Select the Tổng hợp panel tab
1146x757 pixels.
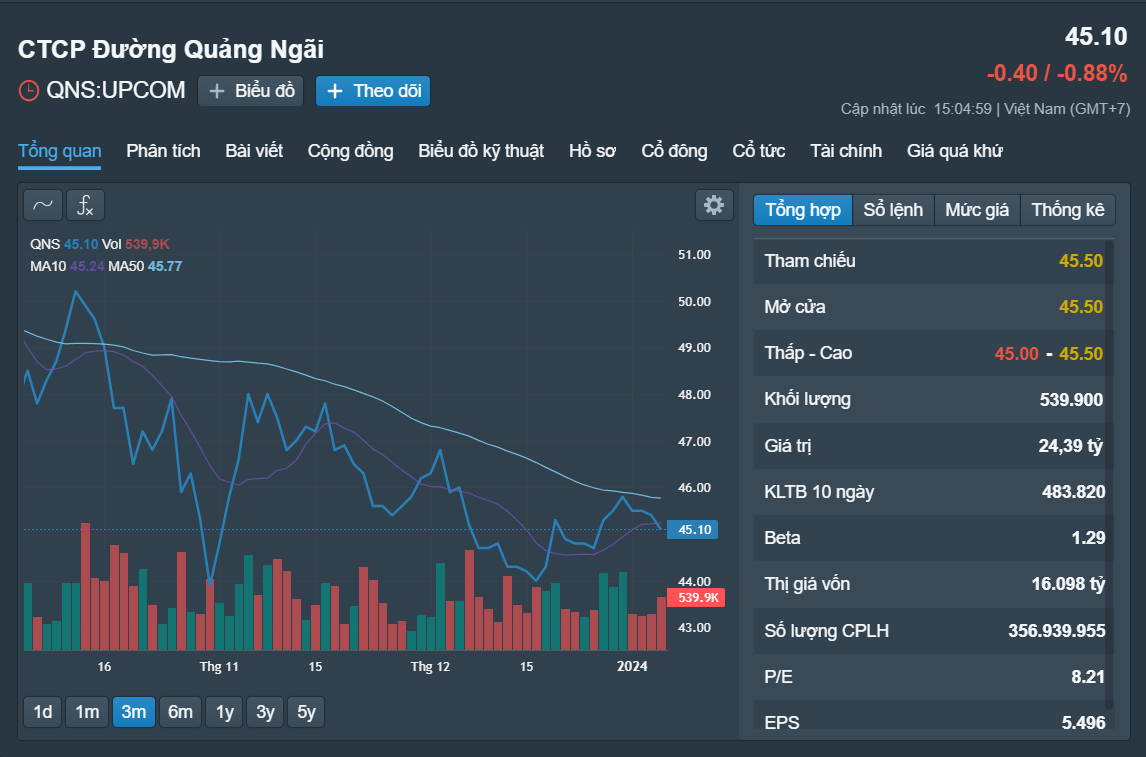point(802,210)
